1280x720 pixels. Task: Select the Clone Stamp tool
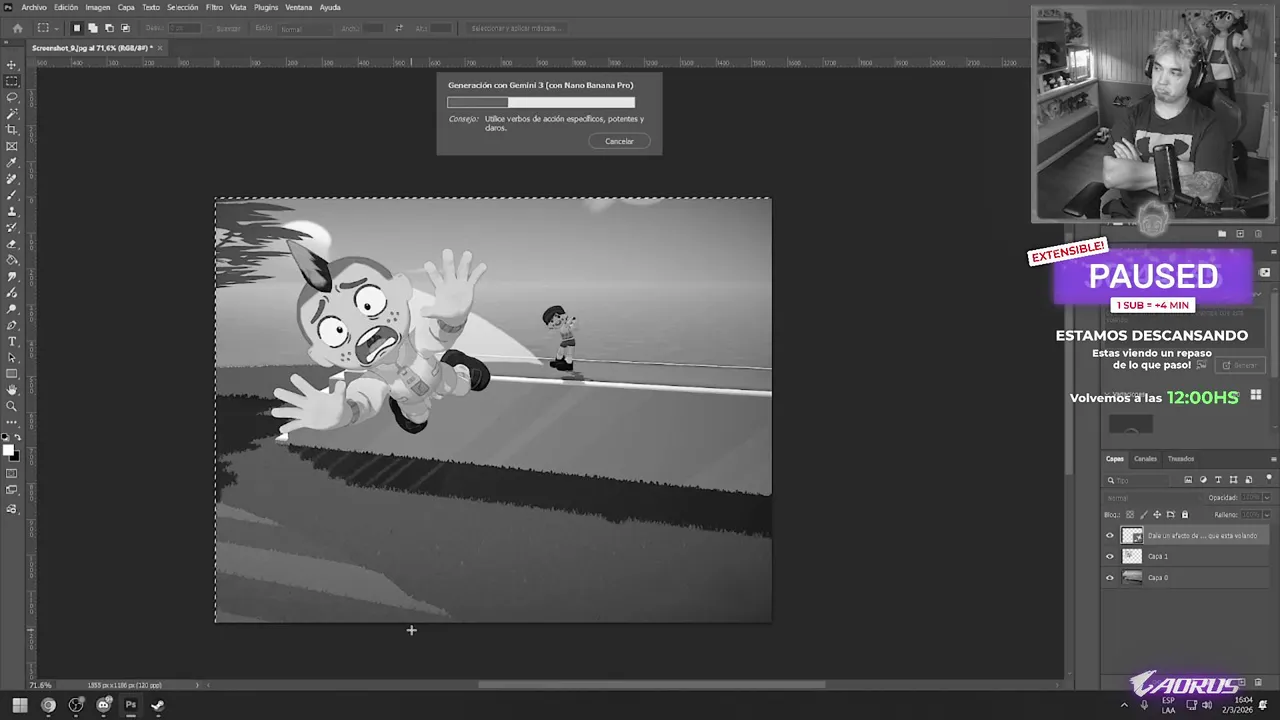(x=12, y=211)
